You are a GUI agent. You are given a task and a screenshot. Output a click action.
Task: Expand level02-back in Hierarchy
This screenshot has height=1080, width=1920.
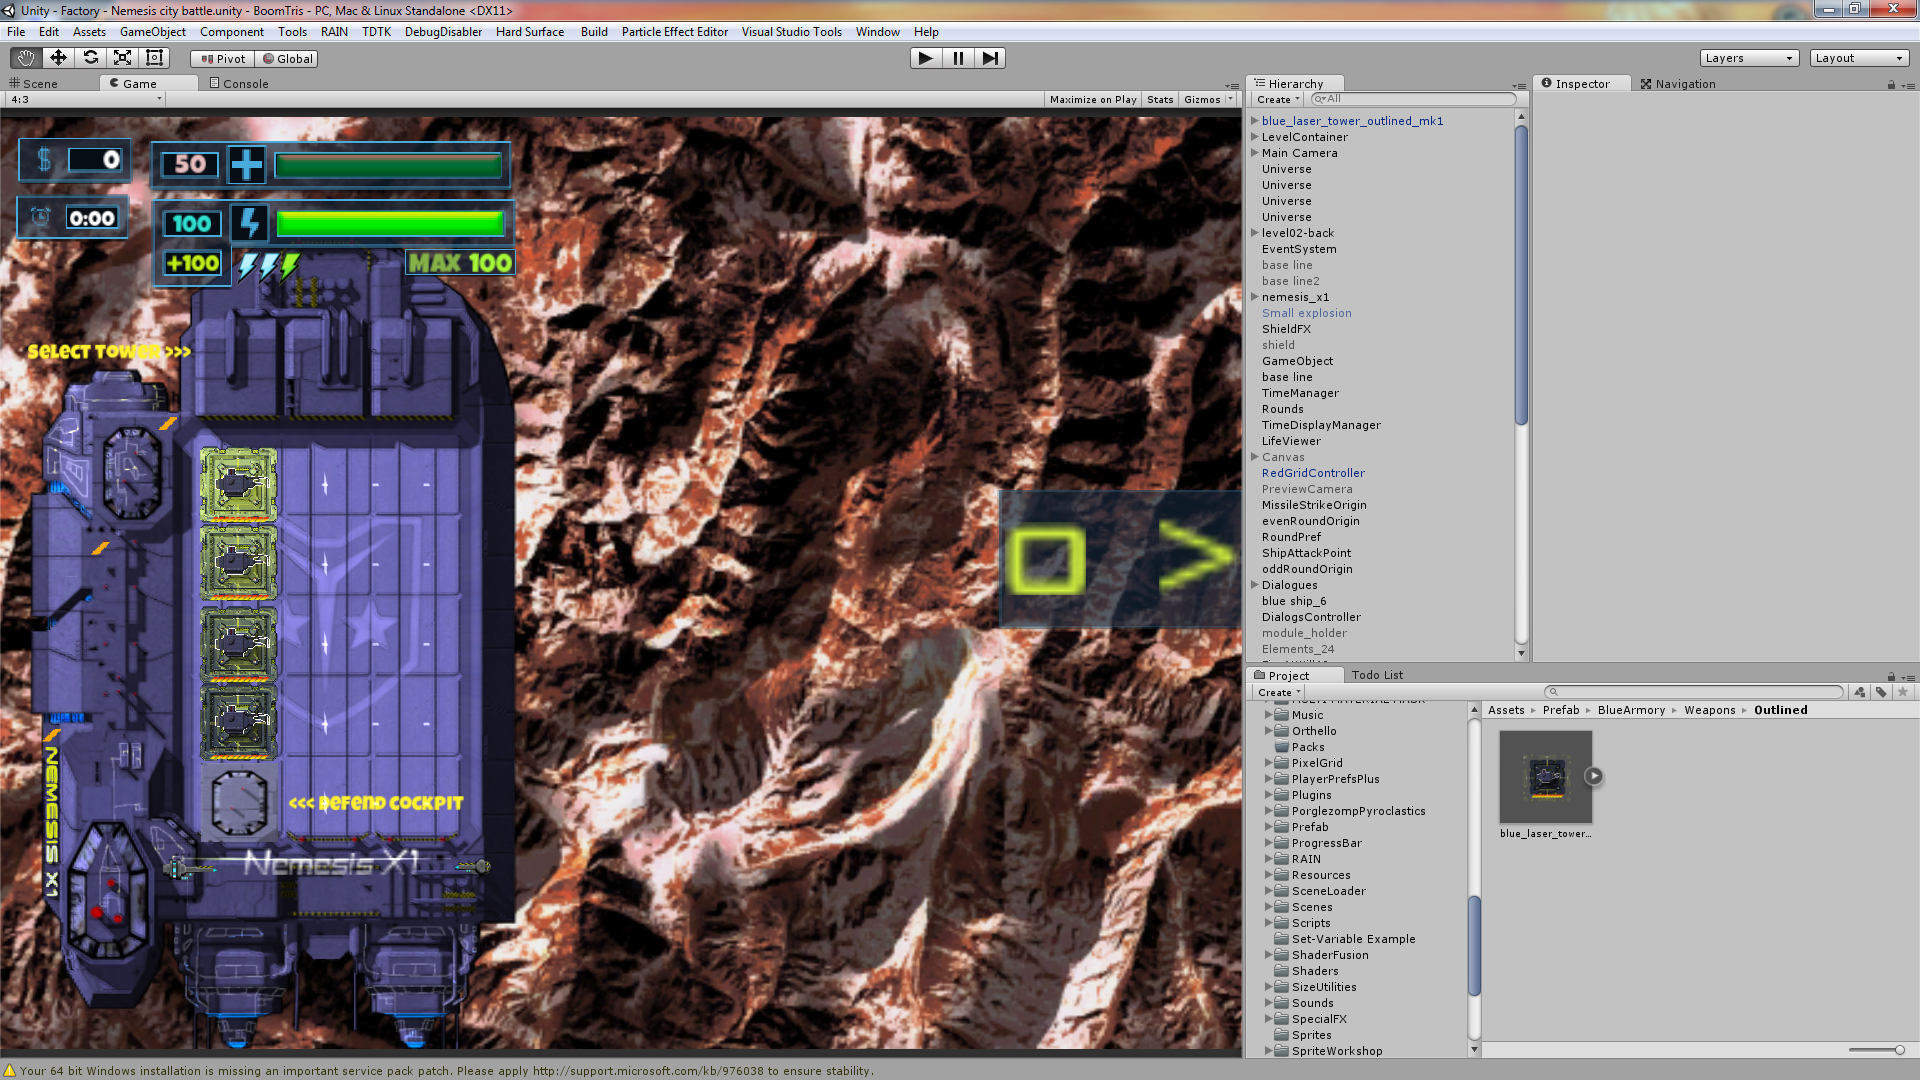click(1255, 233)
